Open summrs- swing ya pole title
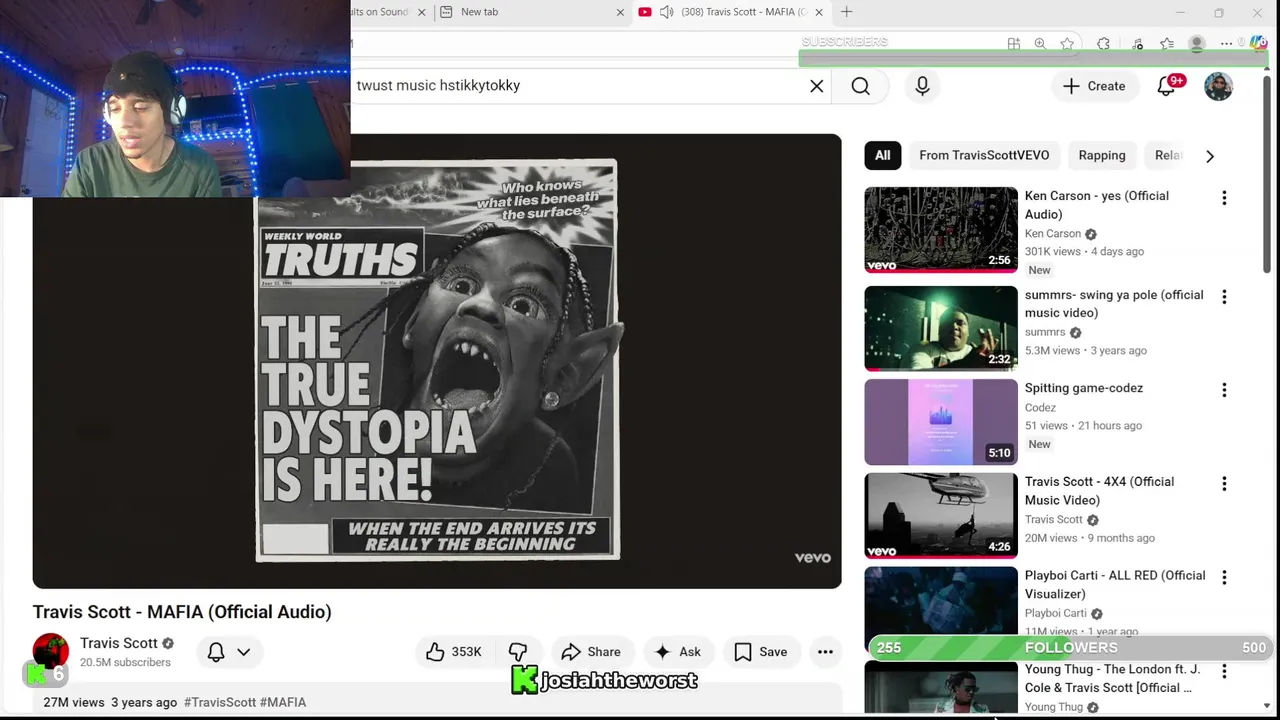Image resolution: width=1280 pixels, height=720 pixels. click(1114, 304)
